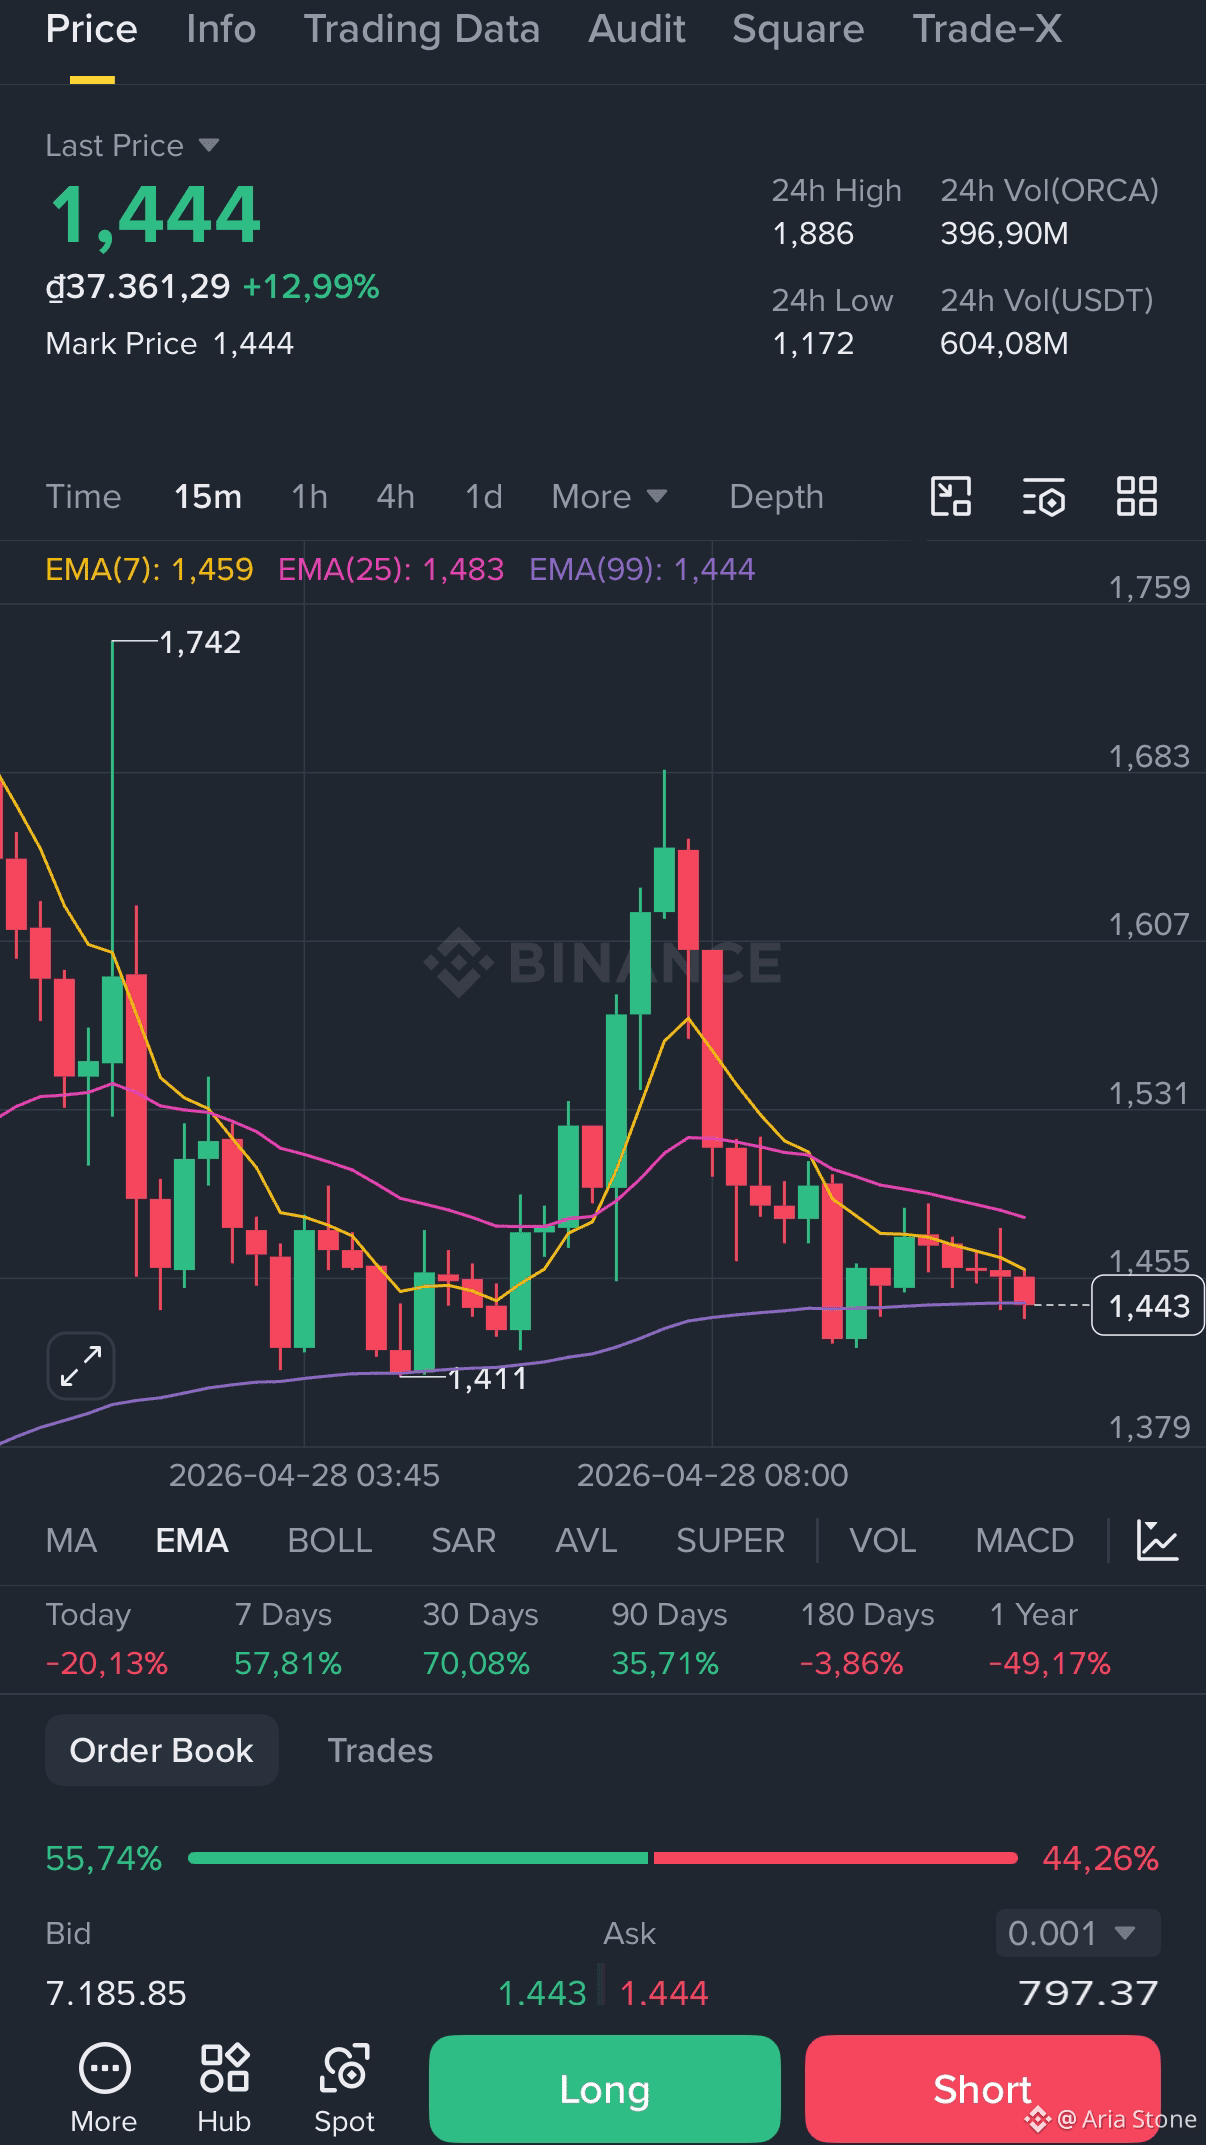Image resolution: width=1206 pixels, height=2145 pixels.
Task: Tap ask quantity 797.37
Action: (x=1089, y=1993)
